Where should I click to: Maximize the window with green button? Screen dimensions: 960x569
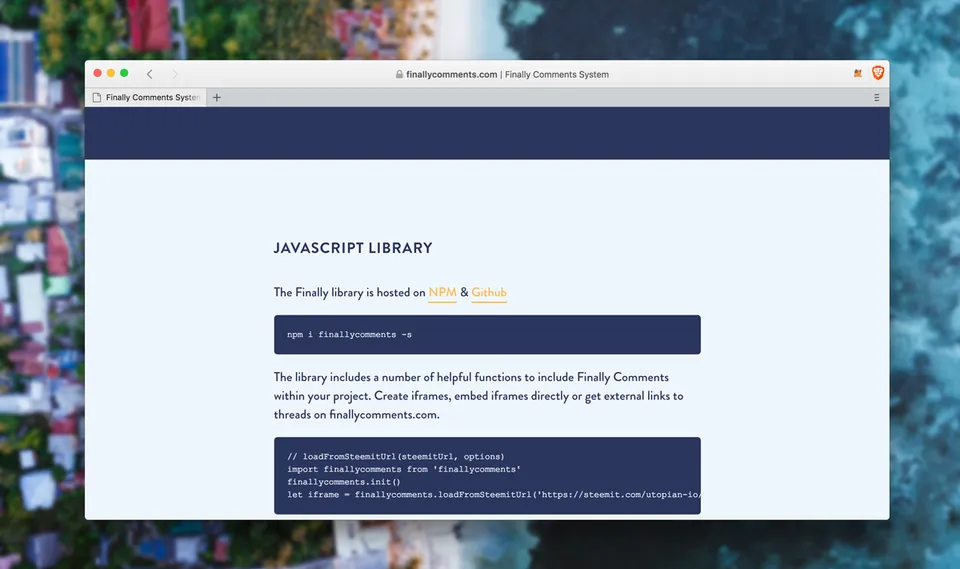(x=124, y=73)
